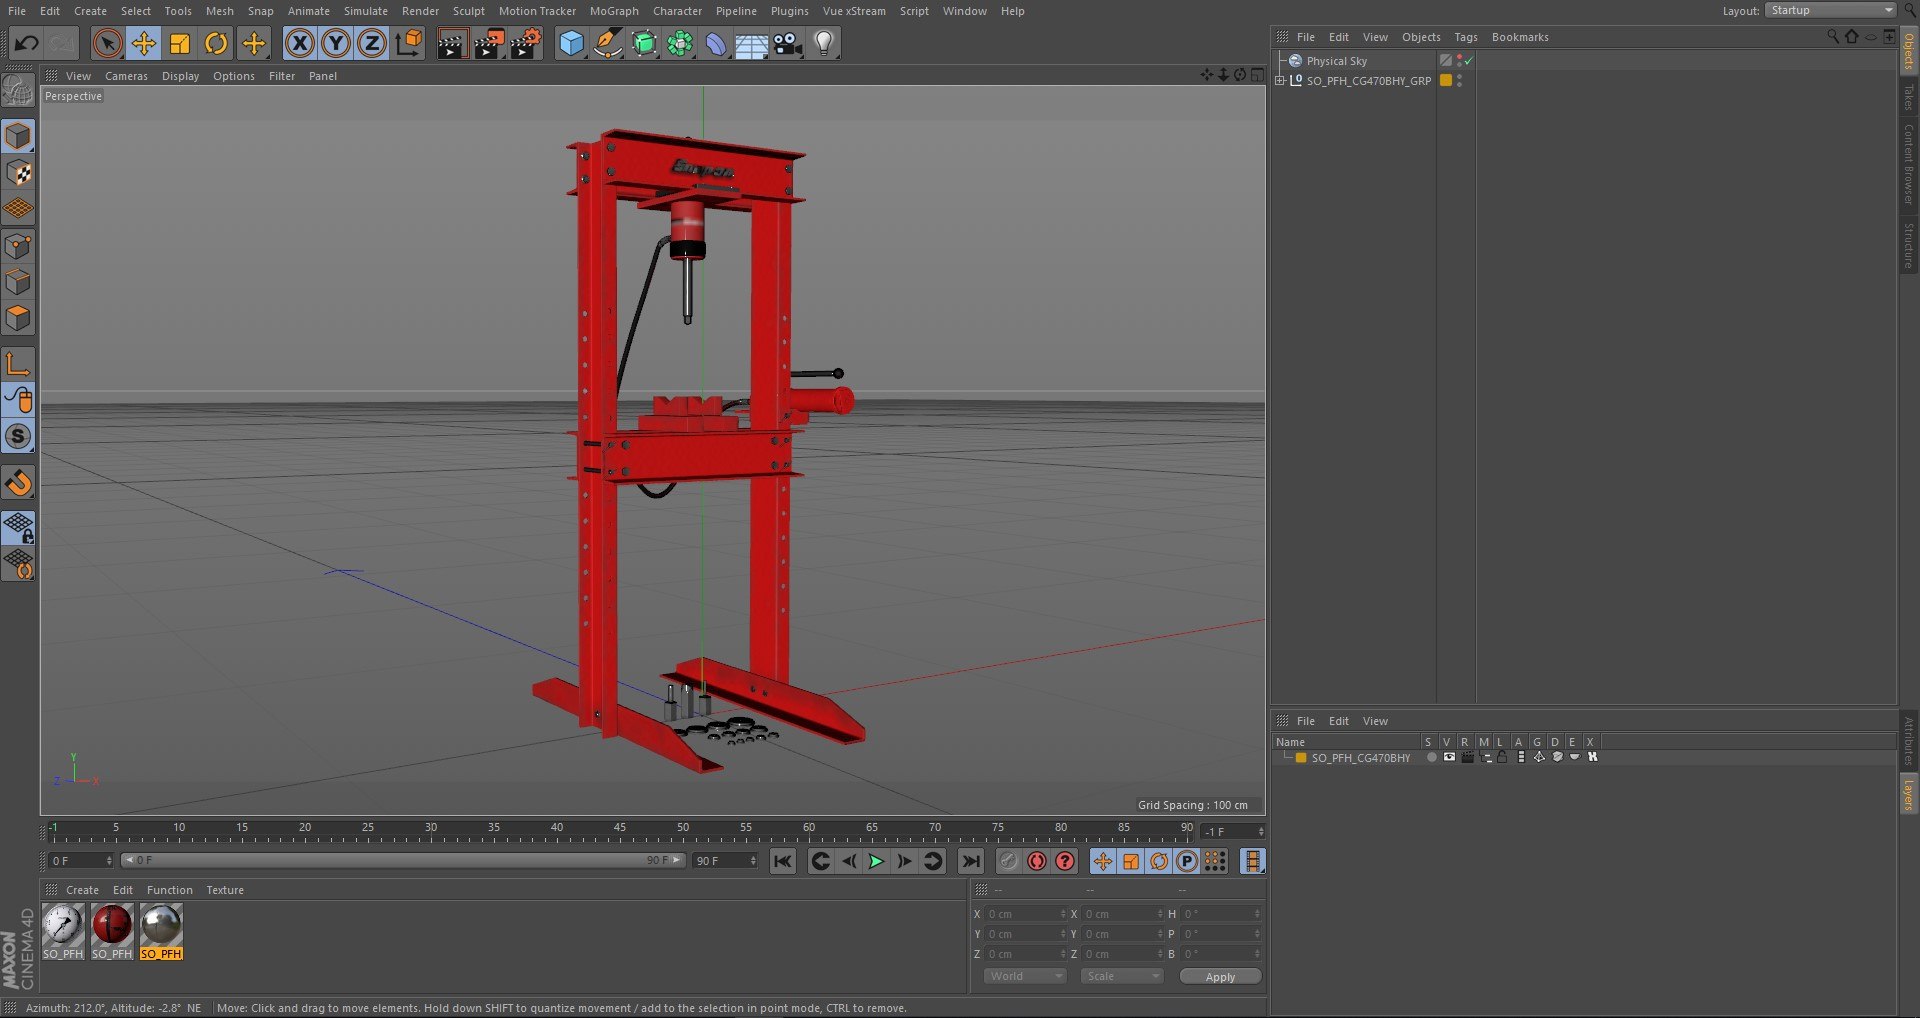Image resolution: width=1920 pixels, height=1018 pixels.
Task: Go to start of animation
Action: (783, 861)
